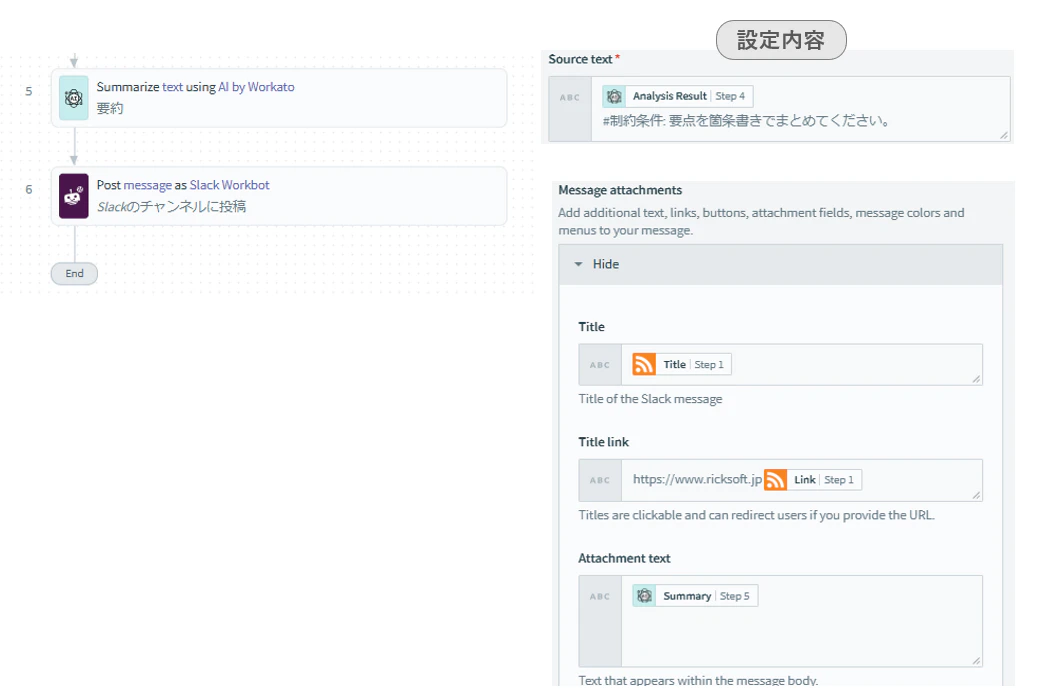Click the RSS icon in Title pill

644,365
